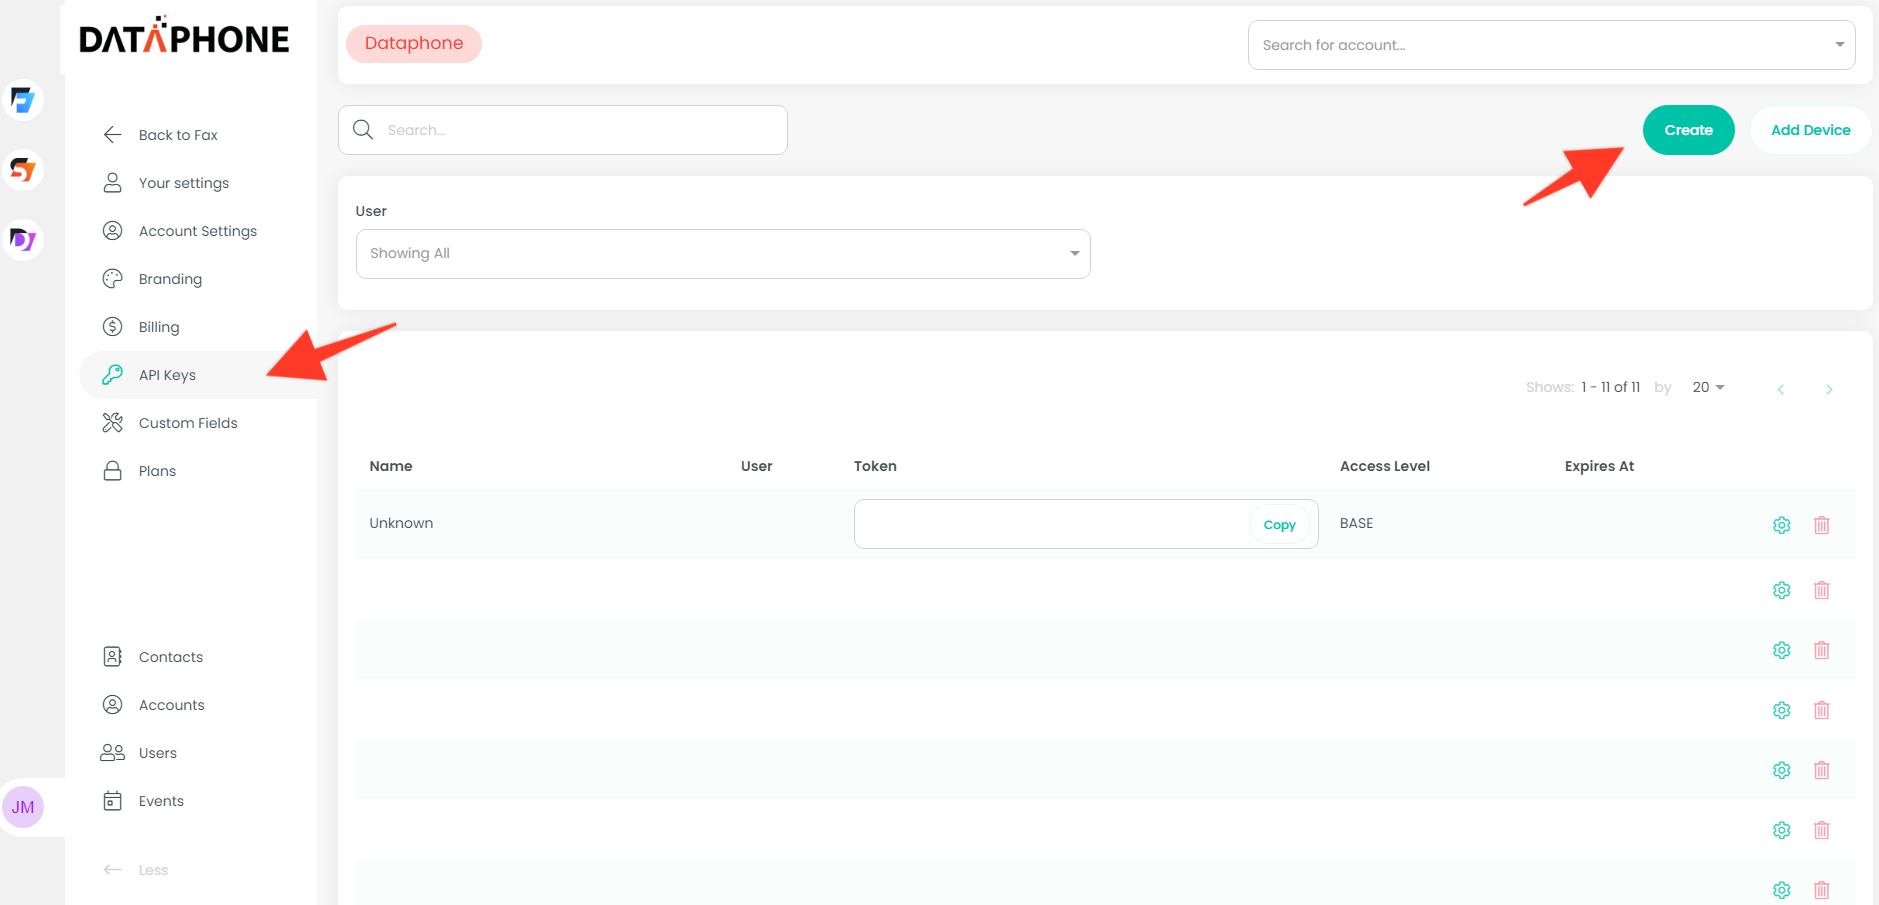Click the blue Fax app icon in left rail
Viewport: 1879px width, 905px height.
tap(23, 100)
